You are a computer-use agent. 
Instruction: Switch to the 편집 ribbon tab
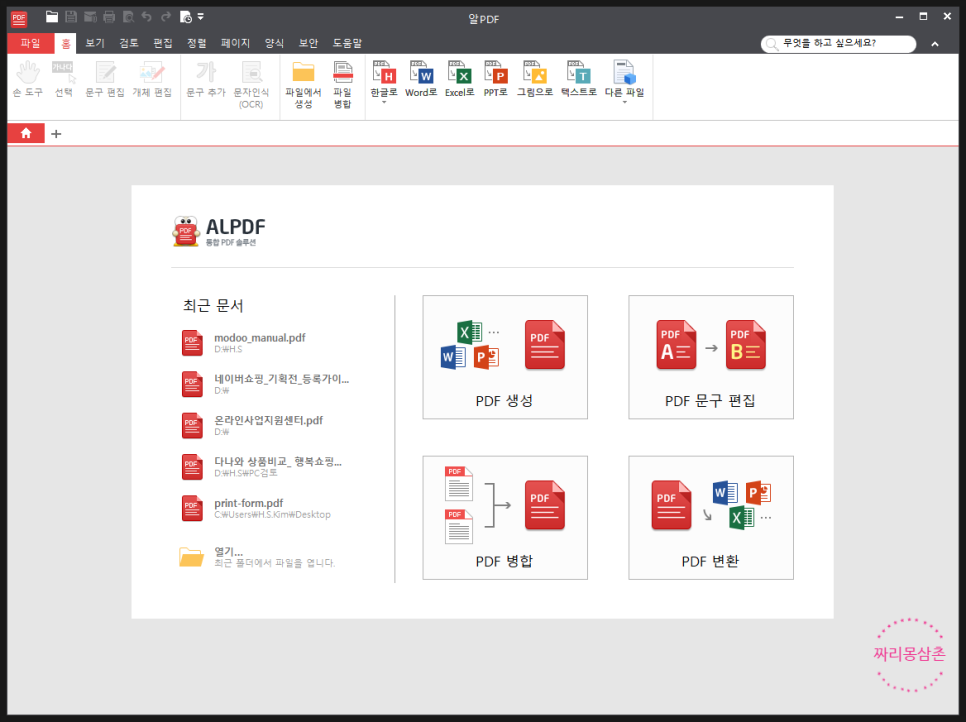coord(163,43)
